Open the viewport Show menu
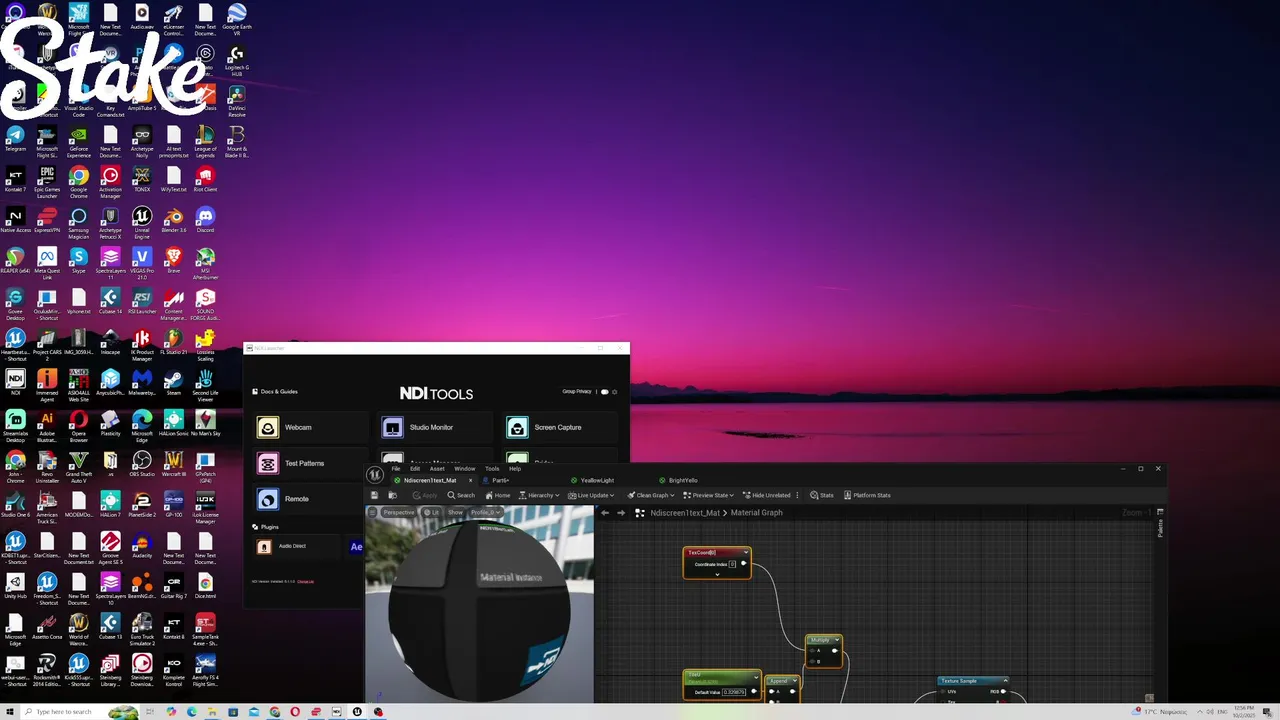The image size is (1280, 720). [455, 512]
